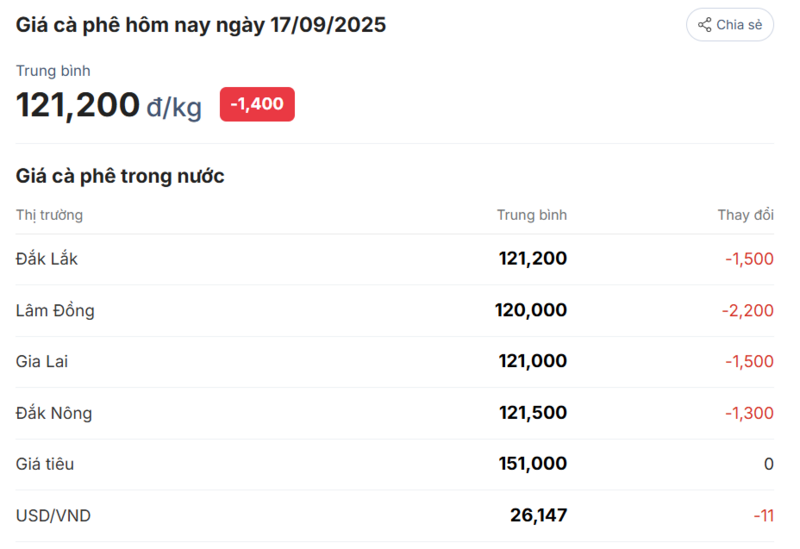Open the Gia Lai market entry
The image size is (800, 549).
pyautogui.click(x=394, y=361)
